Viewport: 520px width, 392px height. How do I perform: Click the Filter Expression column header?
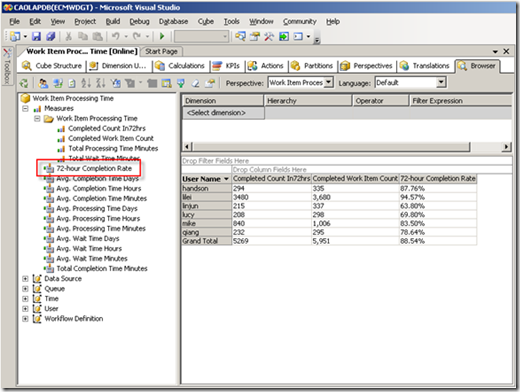pos(460,101)
